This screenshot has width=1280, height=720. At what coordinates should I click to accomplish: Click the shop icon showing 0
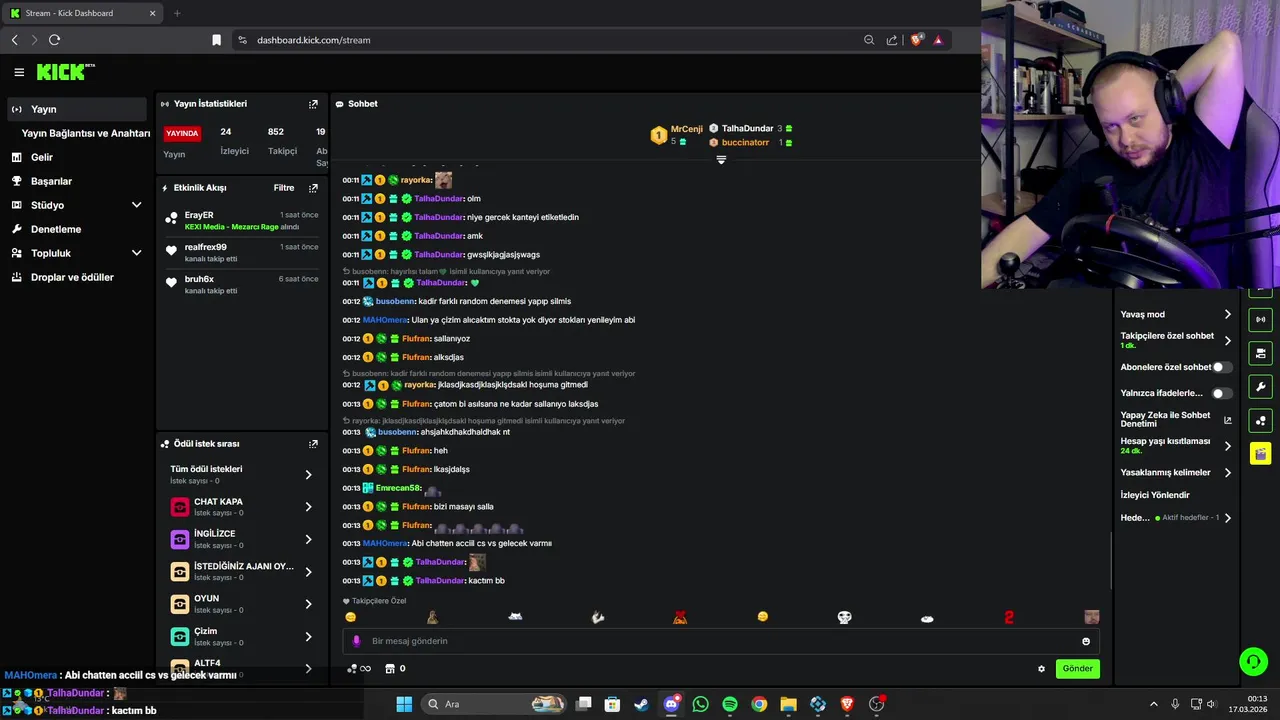coord(396,669)
